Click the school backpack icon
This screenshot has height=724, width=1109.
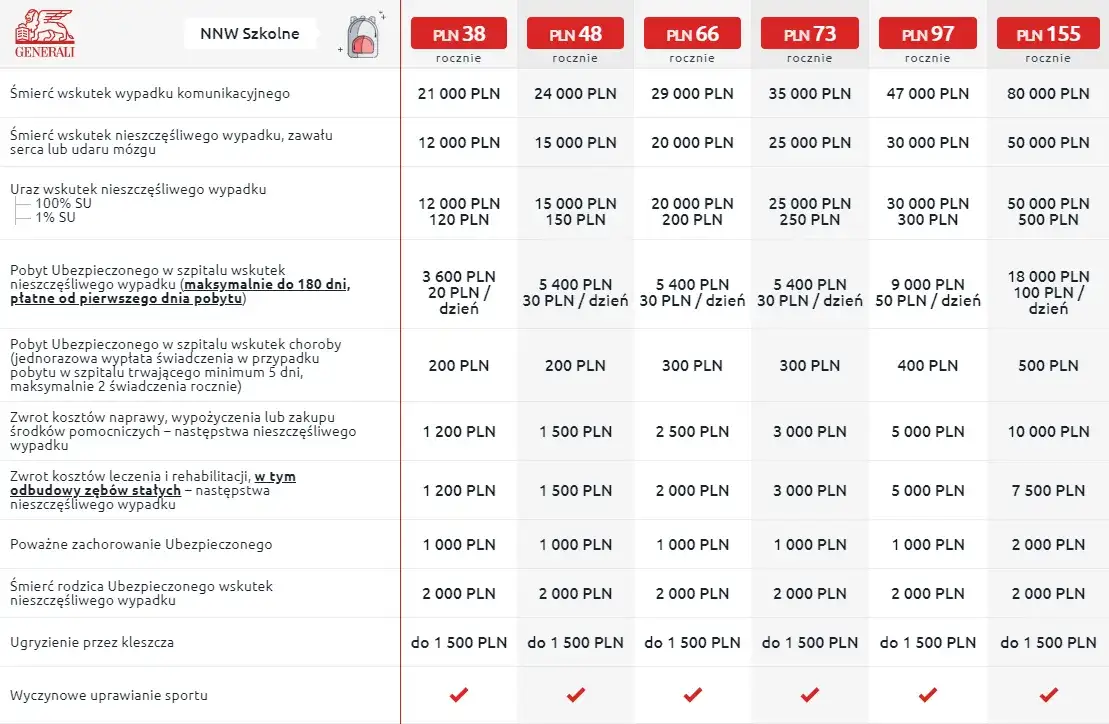click(x=363, y=36)
